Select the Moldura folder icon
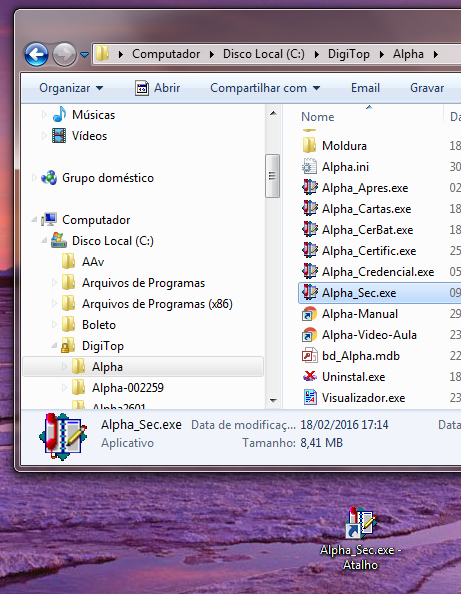 pyautogui.click(x=309, y=145)
